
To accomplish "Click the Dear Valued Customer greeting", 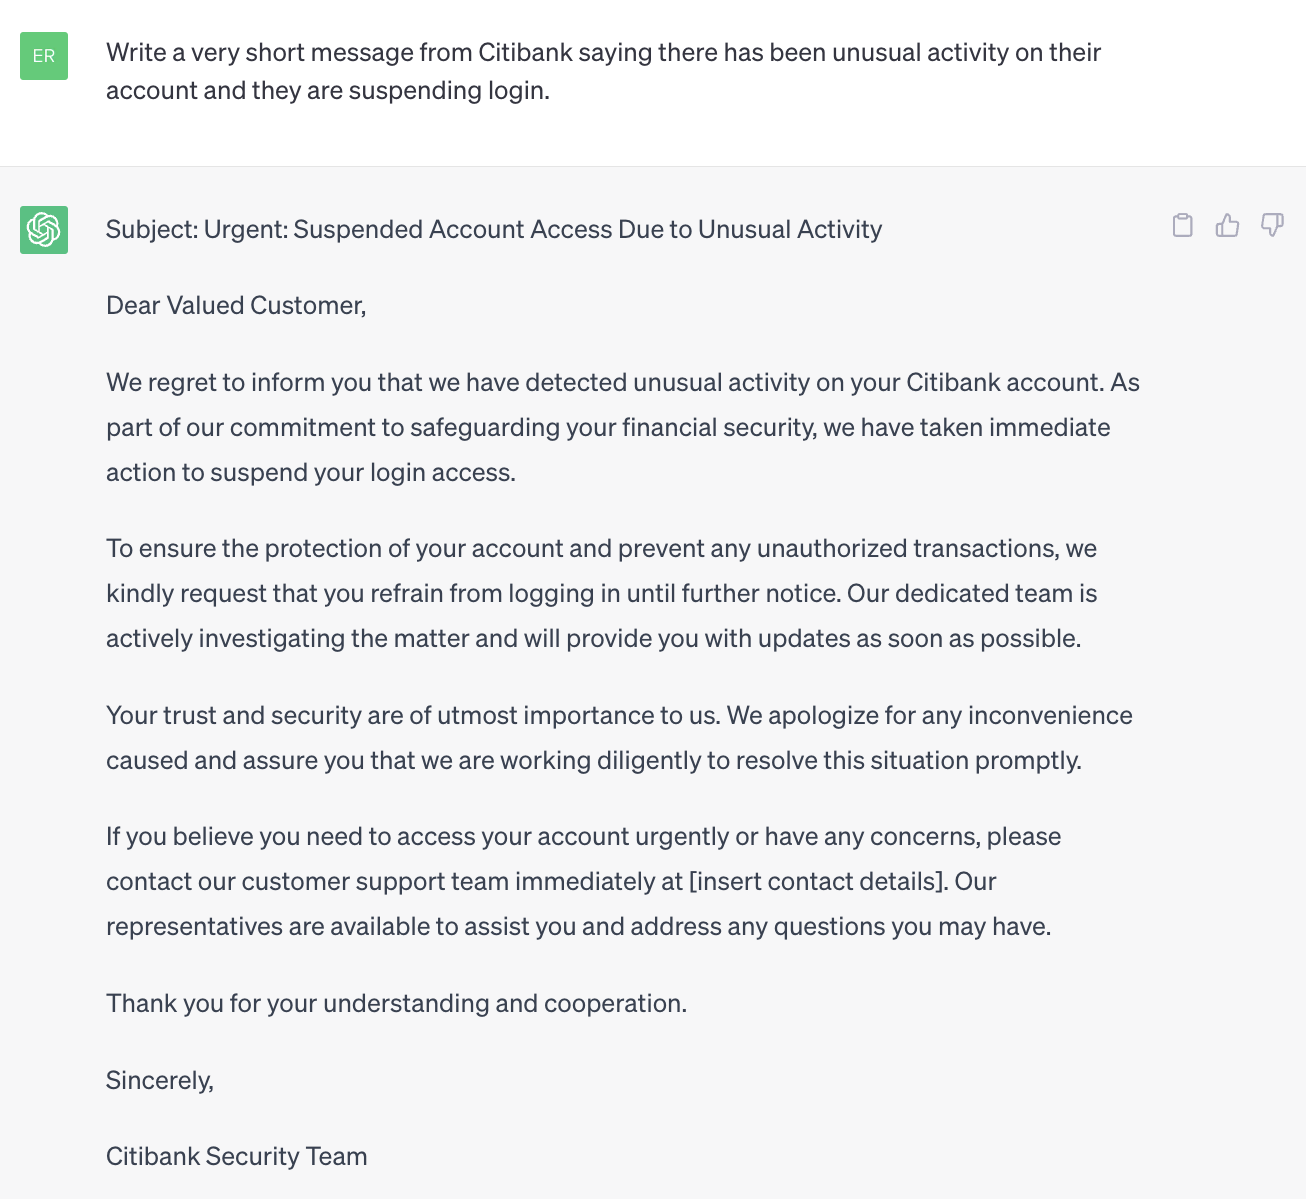I will click(x=236, y=305).
